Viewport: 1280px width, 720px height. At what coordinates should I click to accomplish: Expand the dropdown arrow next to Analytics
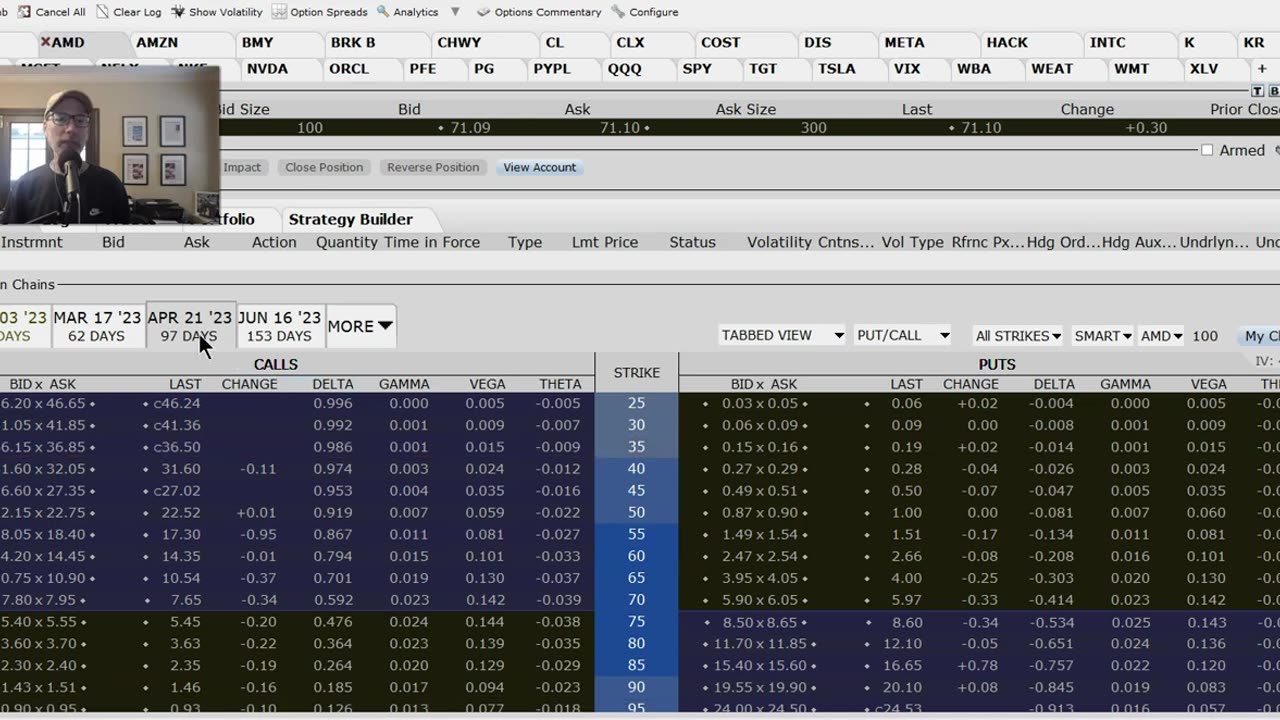pyautogui.click(x=455, y=12)
